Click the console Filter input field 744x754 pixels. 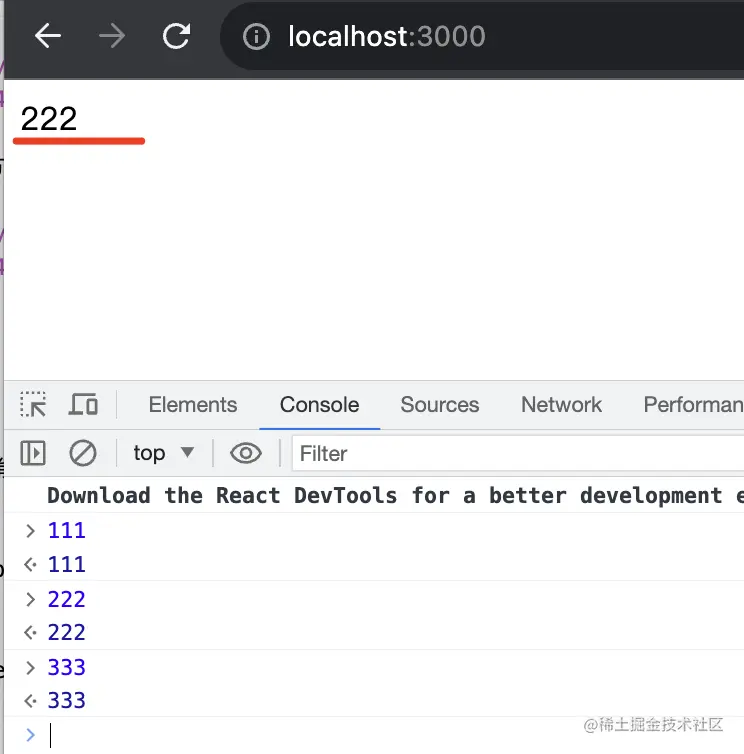518,453
